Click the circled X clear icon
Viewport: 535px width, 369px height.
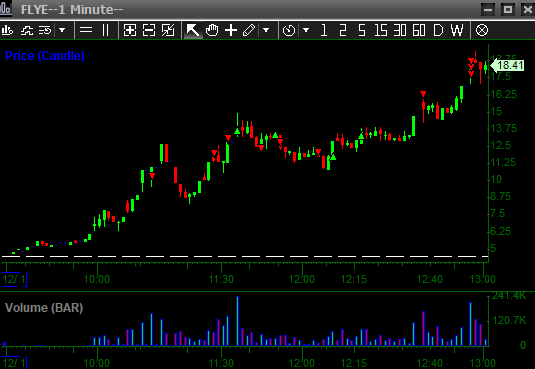coord(482,30)
